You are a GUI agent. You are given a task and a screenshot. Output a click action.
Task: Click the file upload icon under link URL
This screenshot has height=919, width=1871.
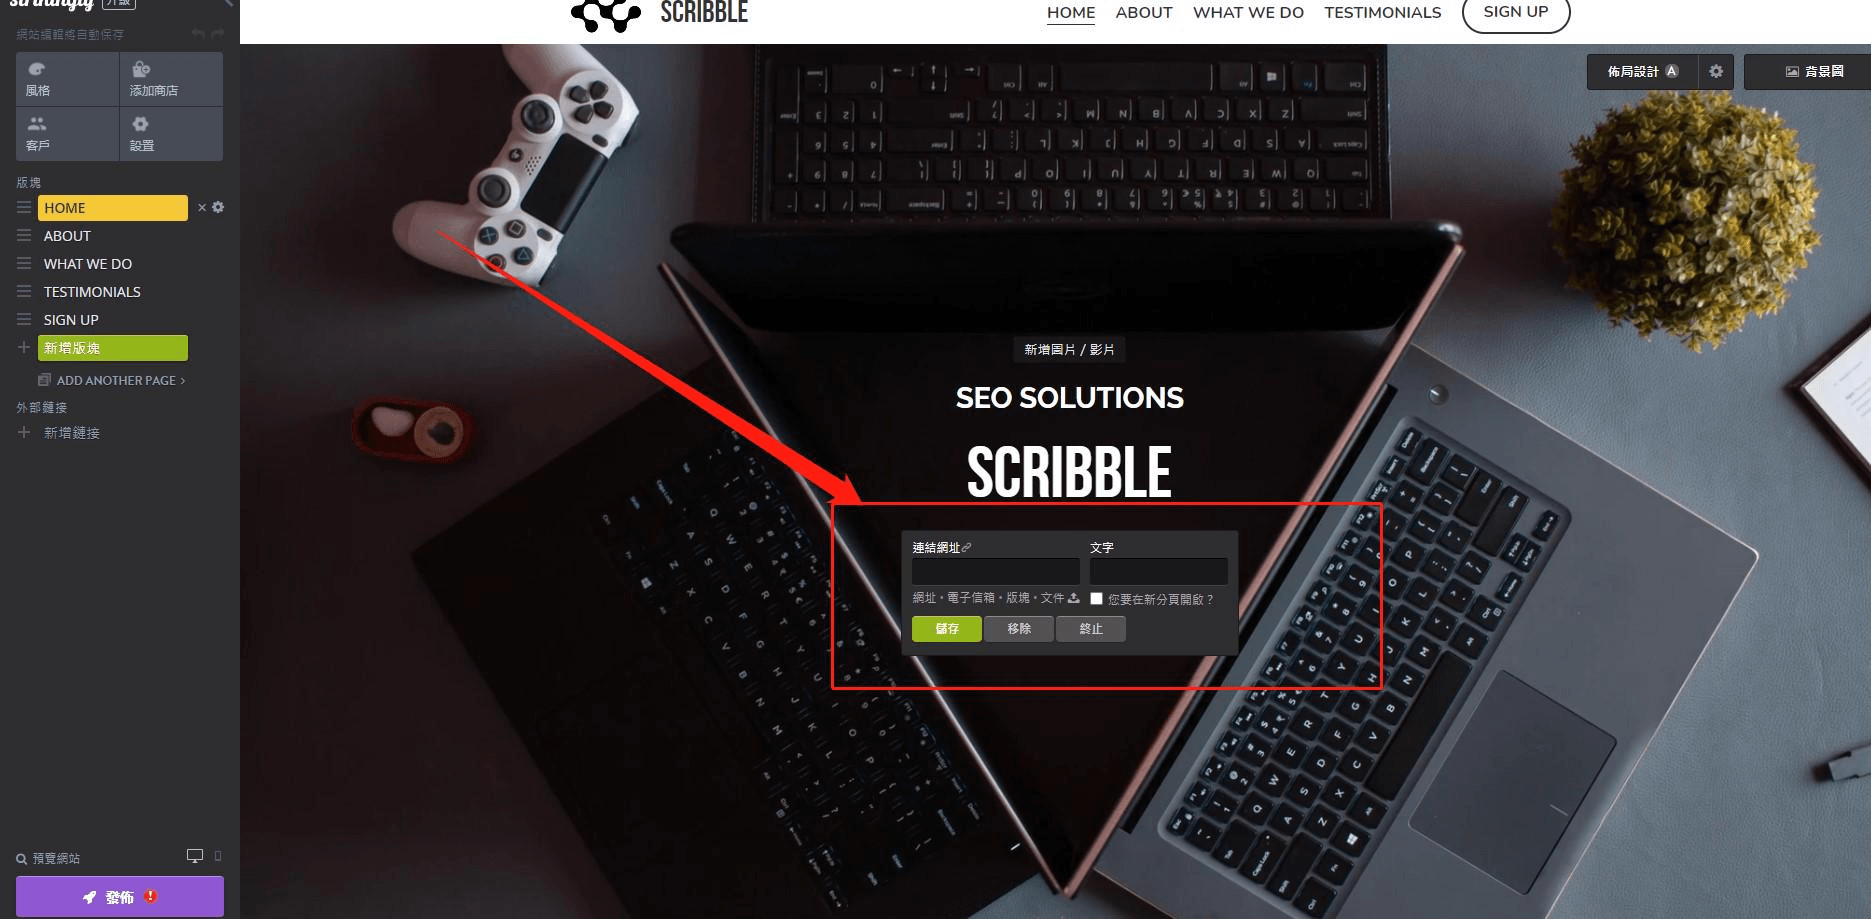tap(1074, 598)
